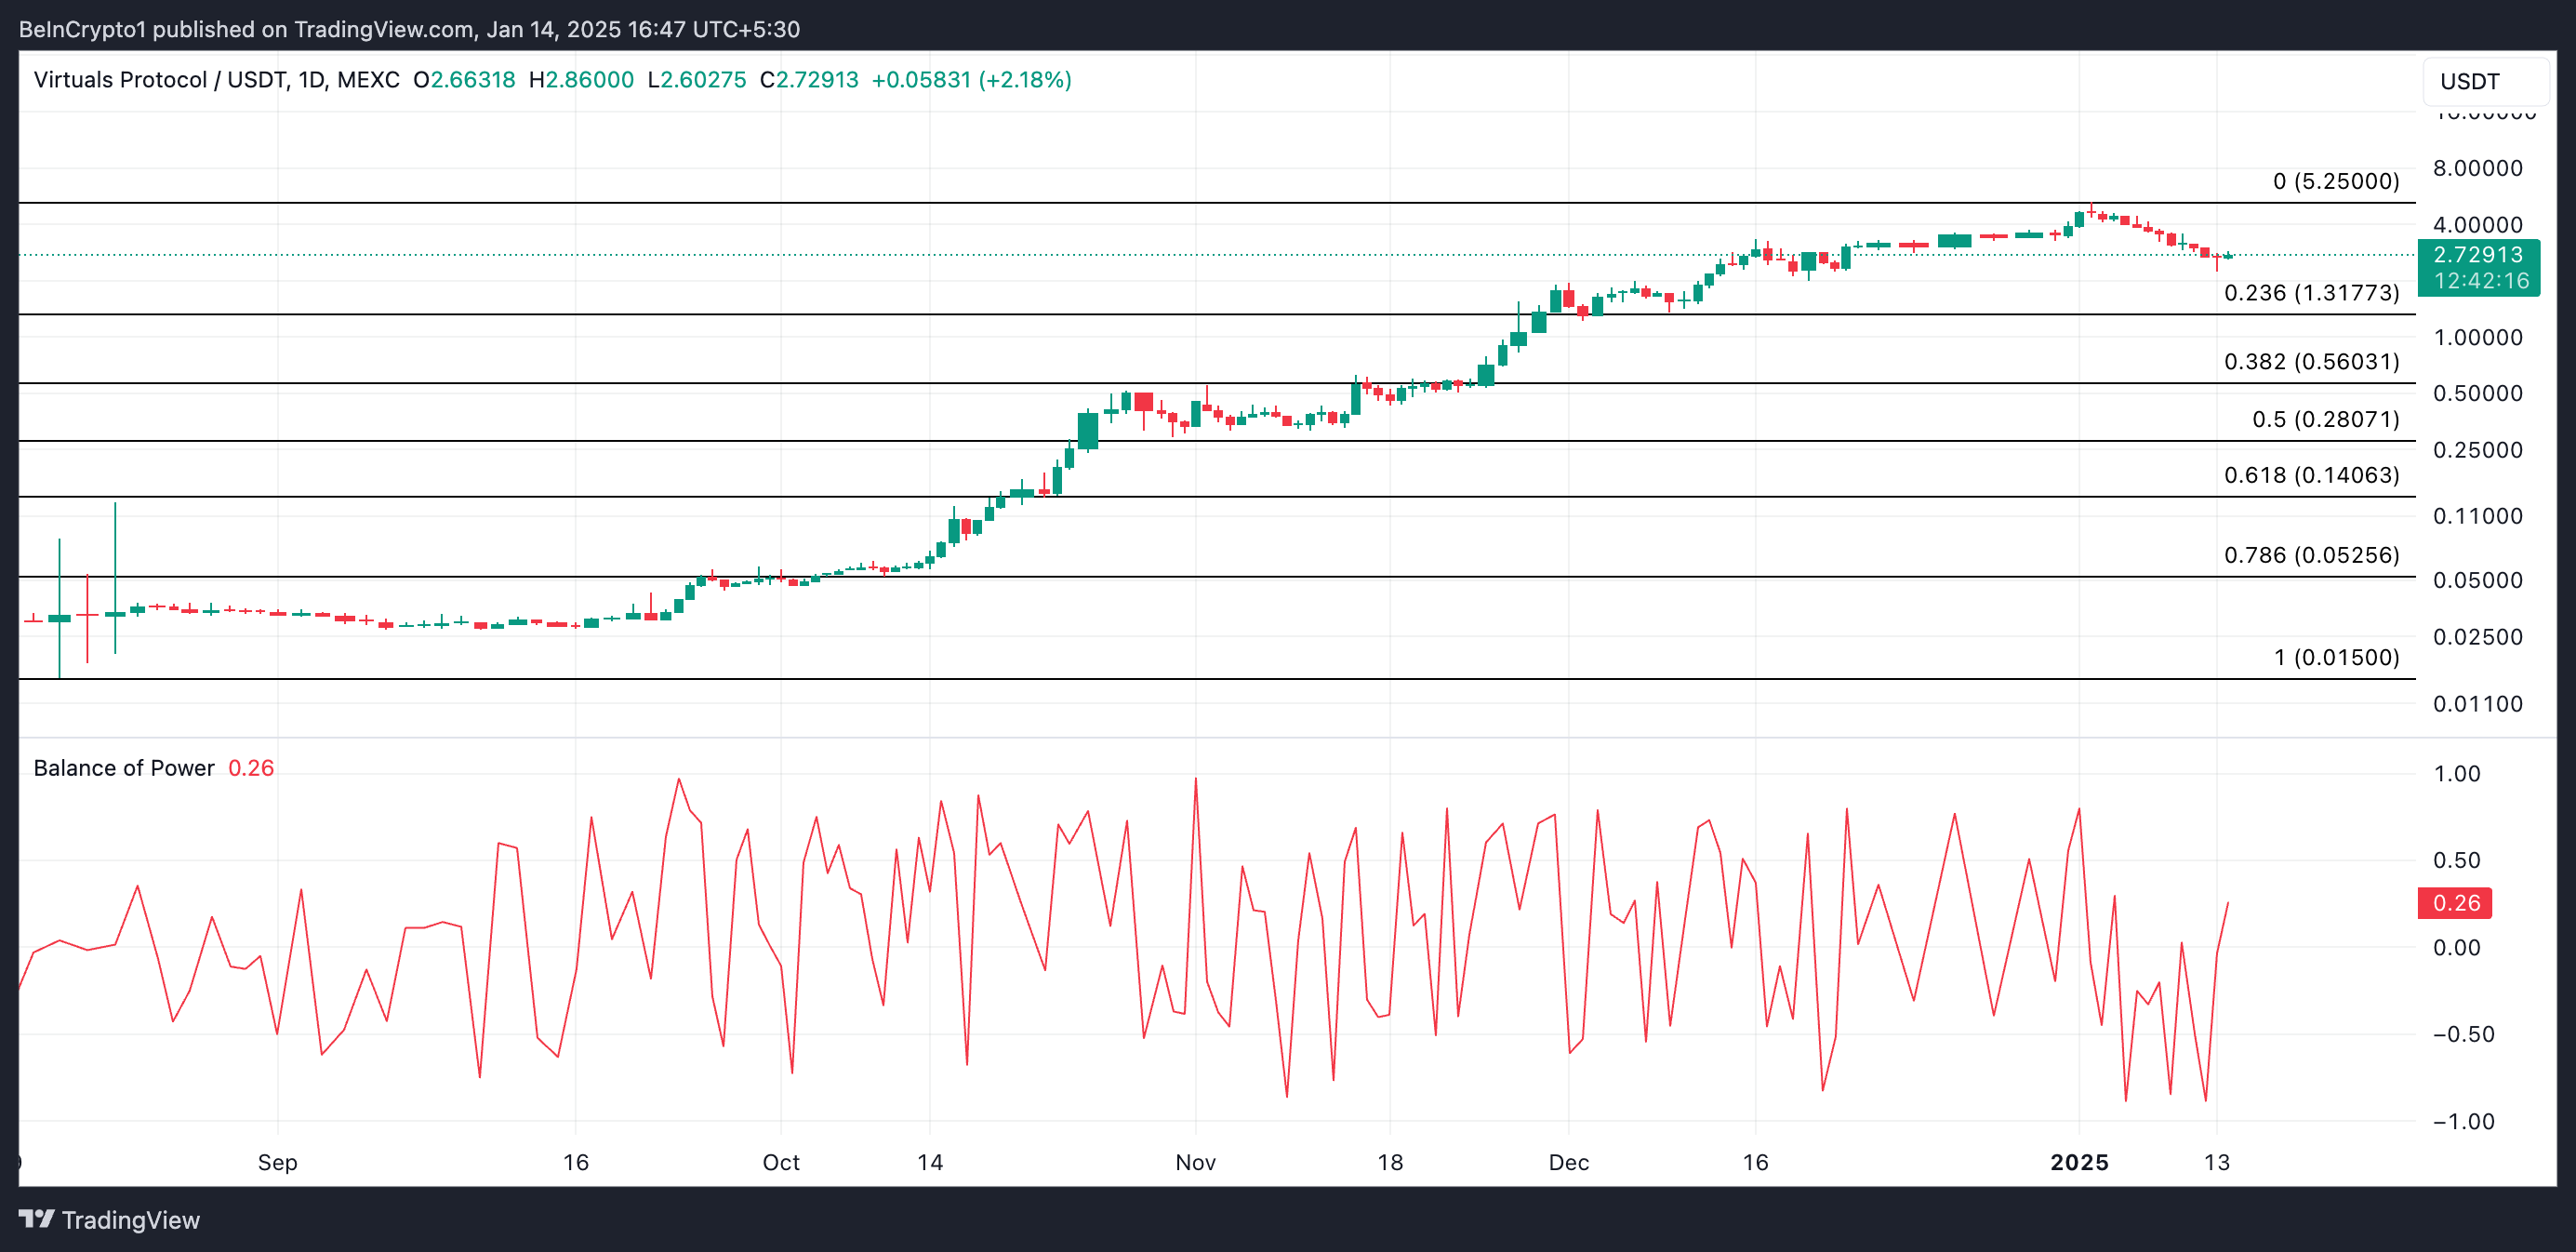This screenshot has height=1252, width=2576.
Task: Click the red 0.26 indicator value tag
Action: pyautogui.click(x=2455, y=903)
